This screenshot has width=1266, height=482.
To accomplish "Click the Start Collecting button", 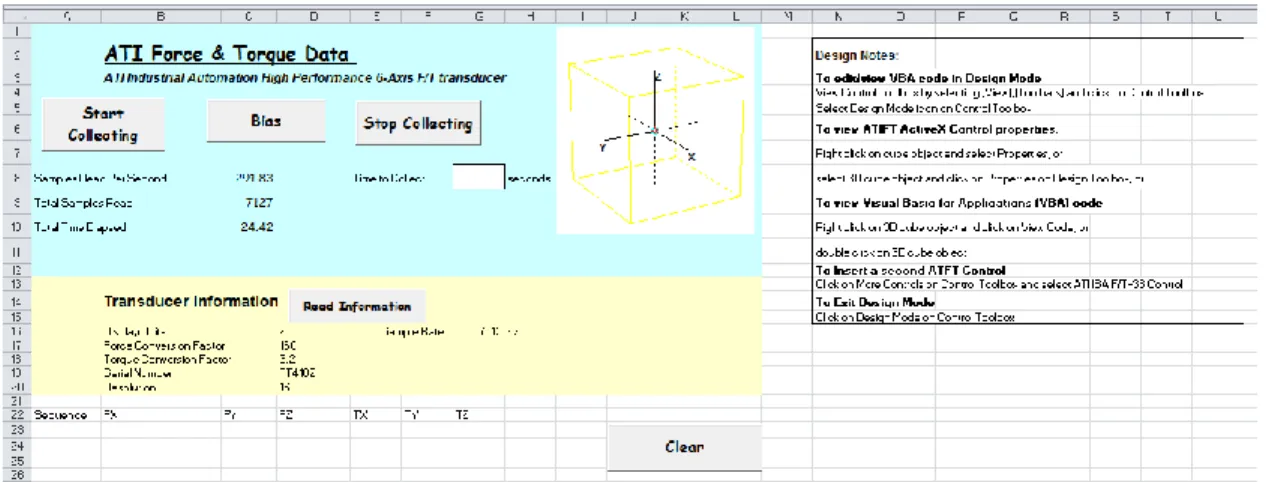I will point(103,124).
